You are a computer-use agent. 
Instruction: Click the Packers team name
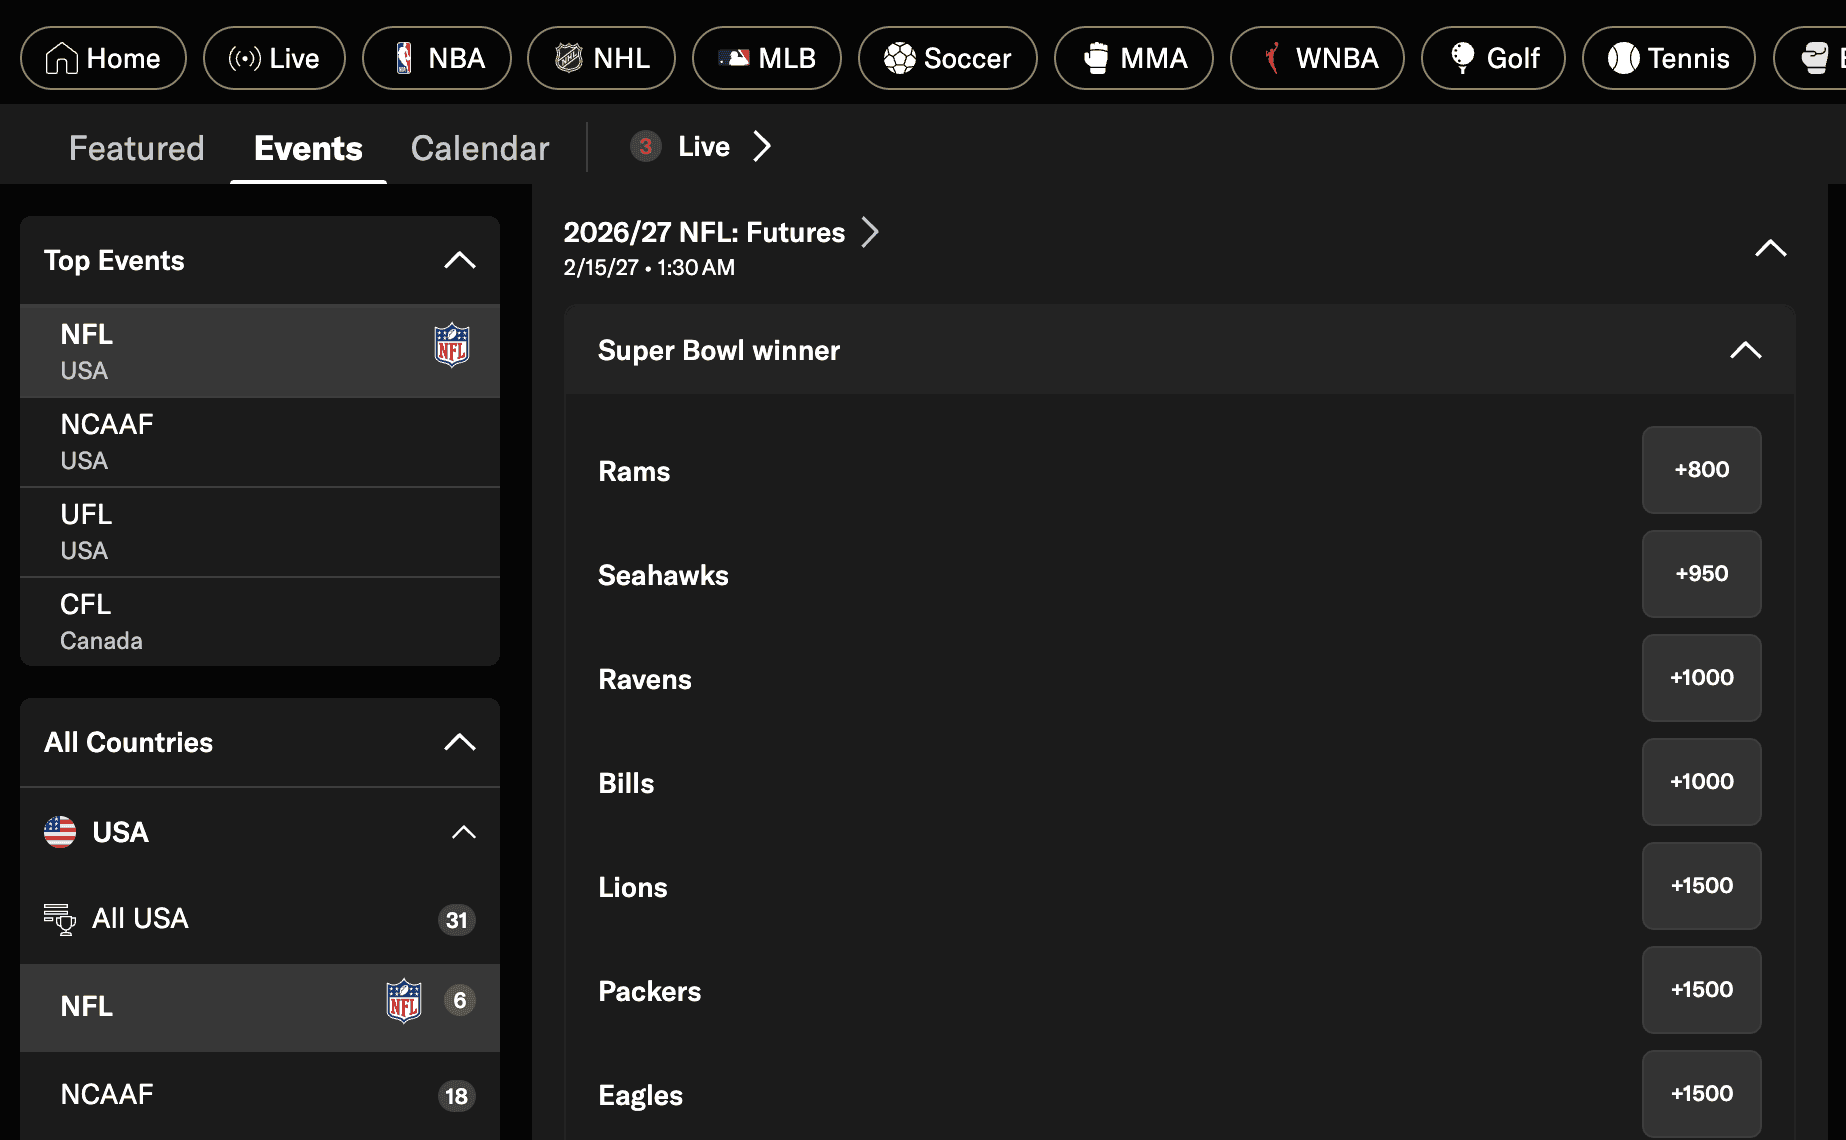[x=650, y=991]
